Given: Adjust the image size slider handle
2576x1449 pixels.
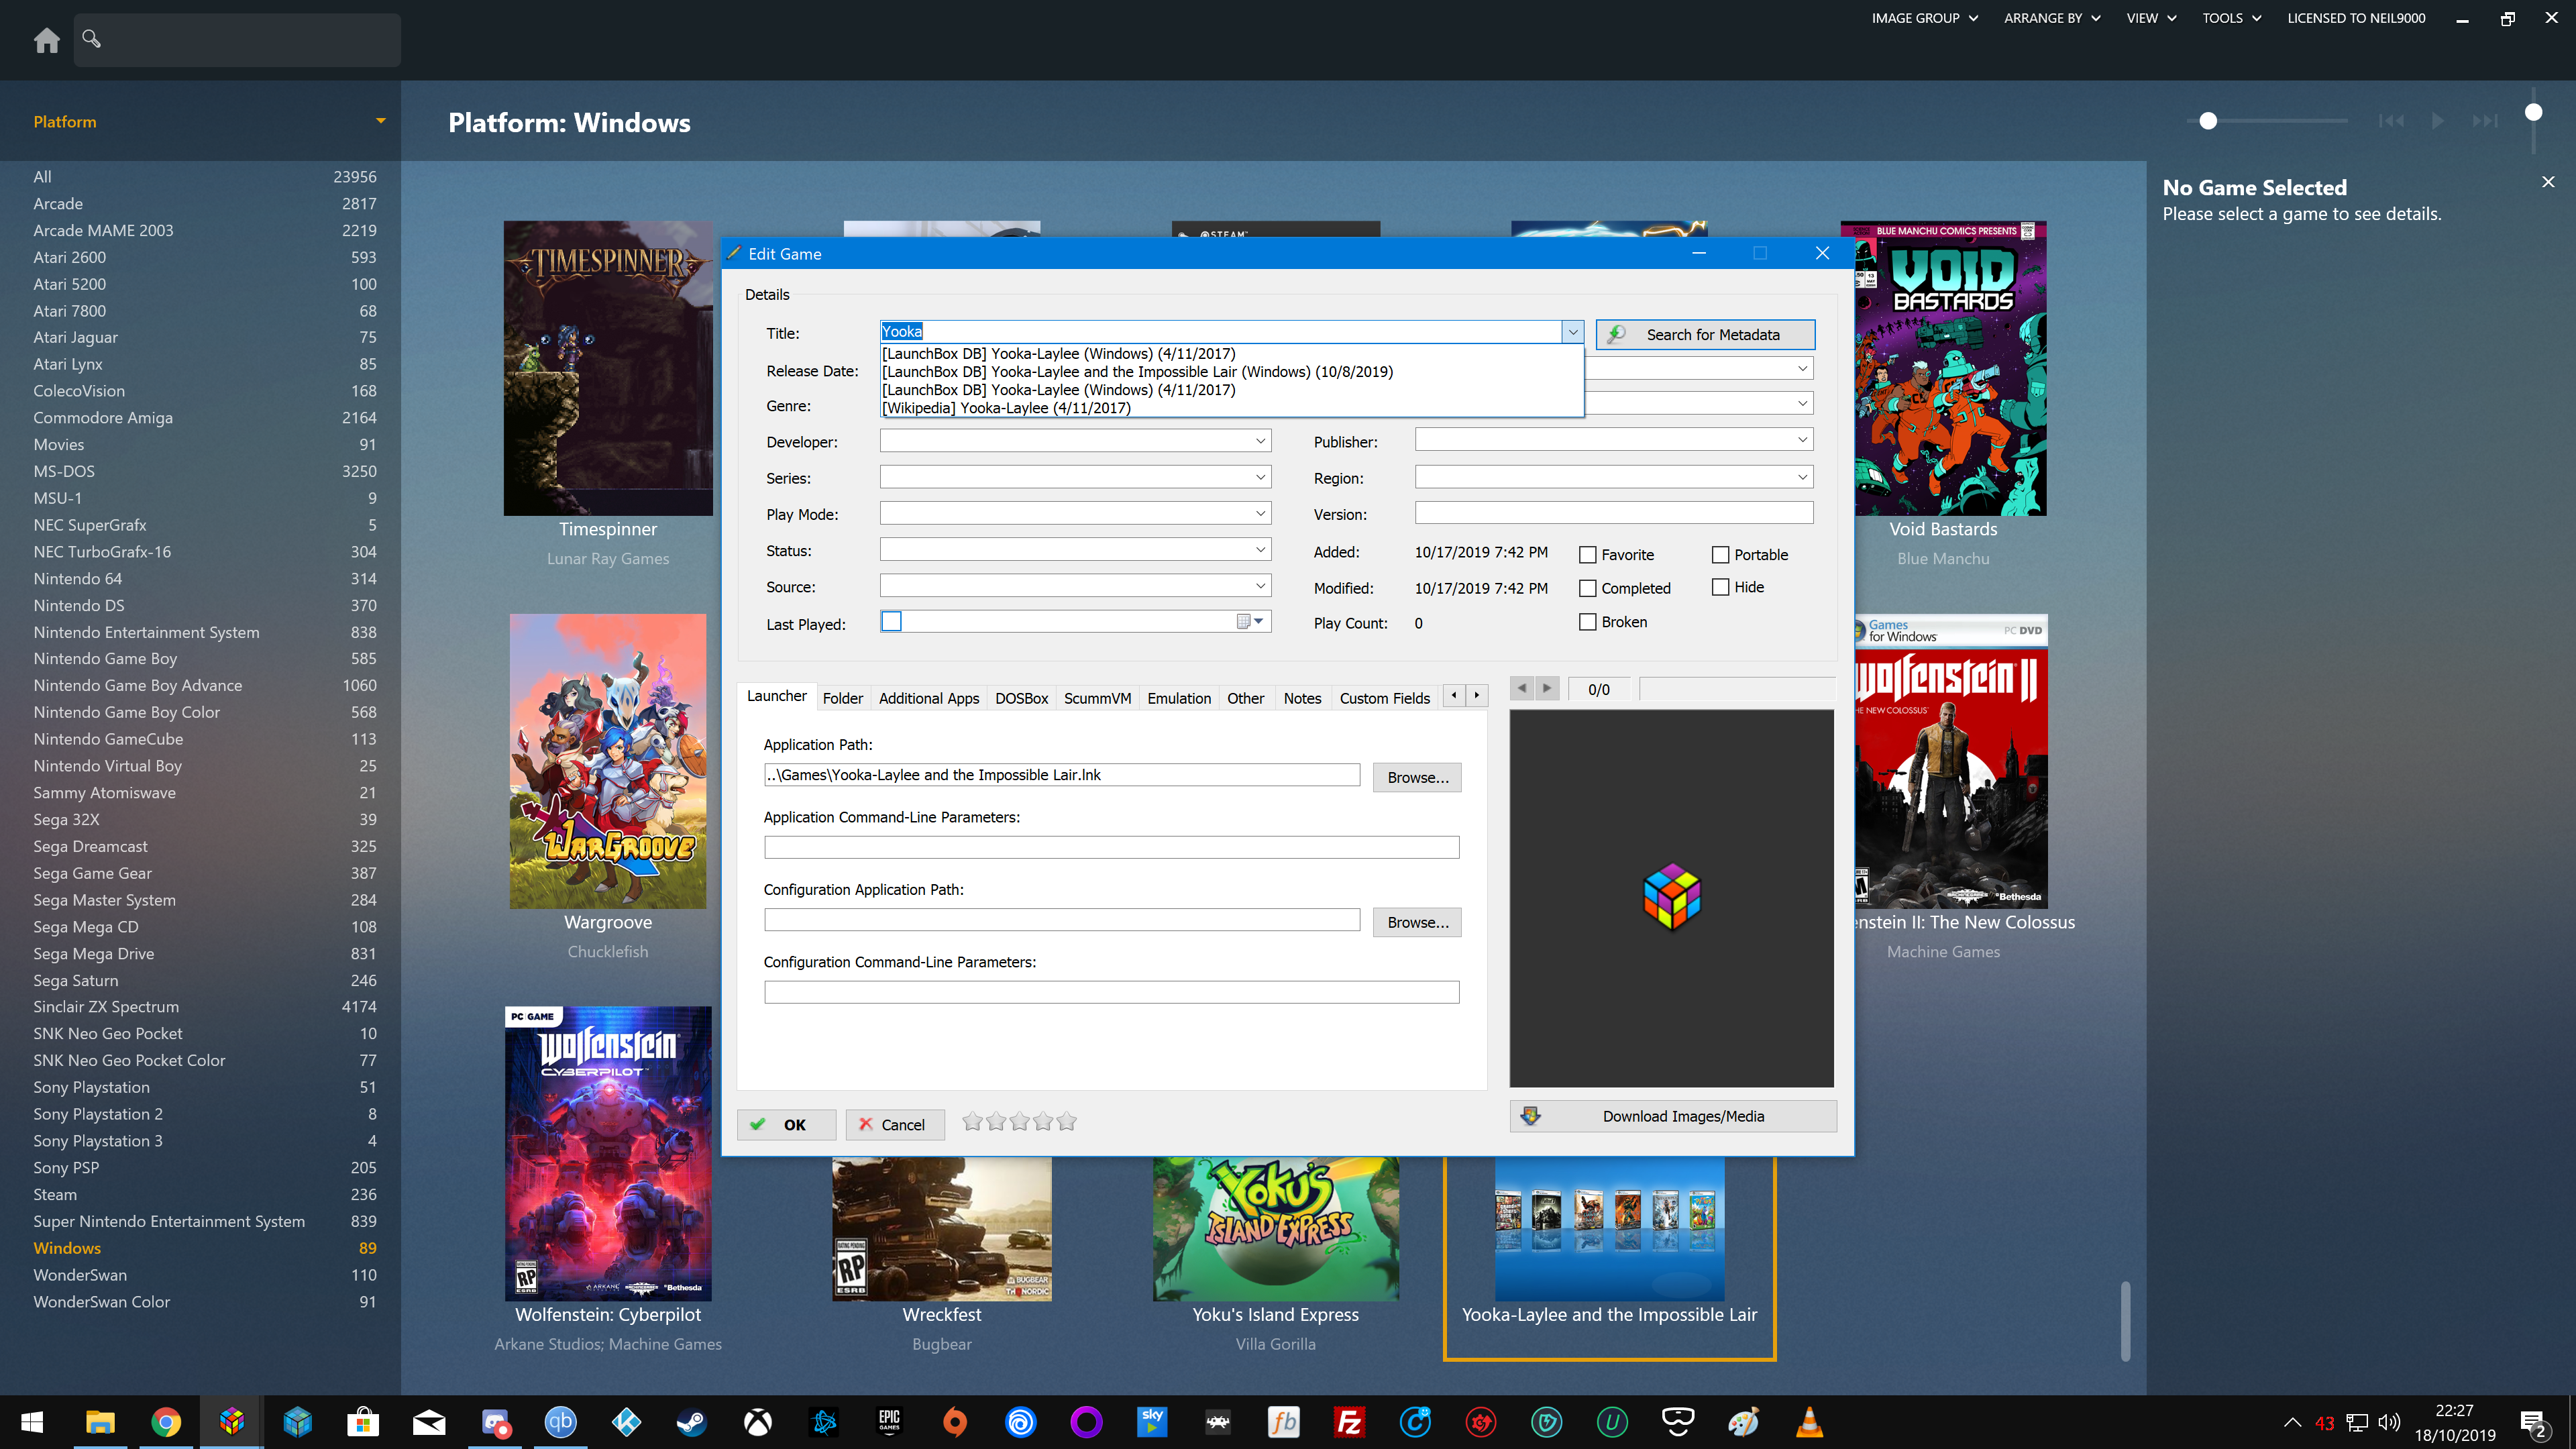Looking at the screenshot, I should pos(2208,121).
